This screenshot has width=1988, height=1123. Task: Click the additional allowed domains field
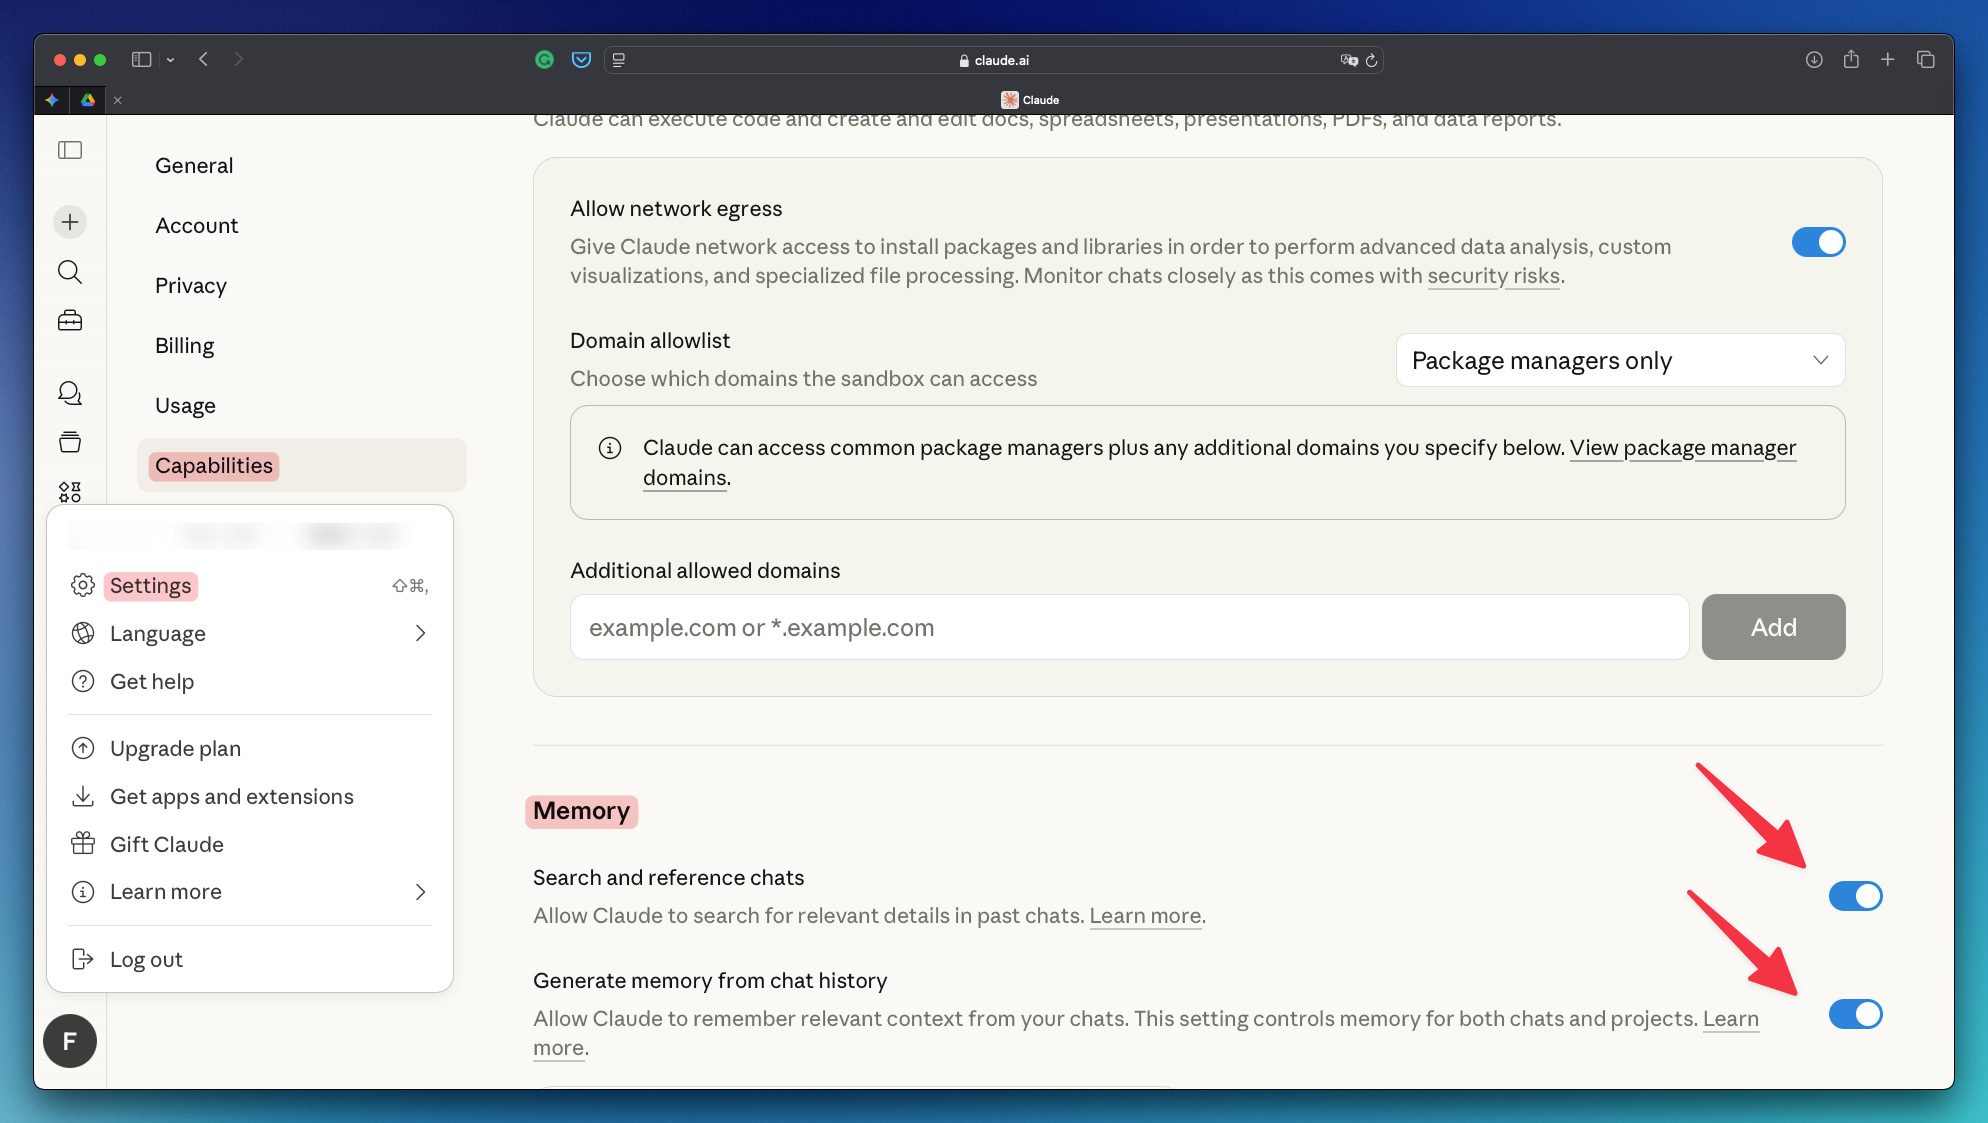[x=1129, y=628]
